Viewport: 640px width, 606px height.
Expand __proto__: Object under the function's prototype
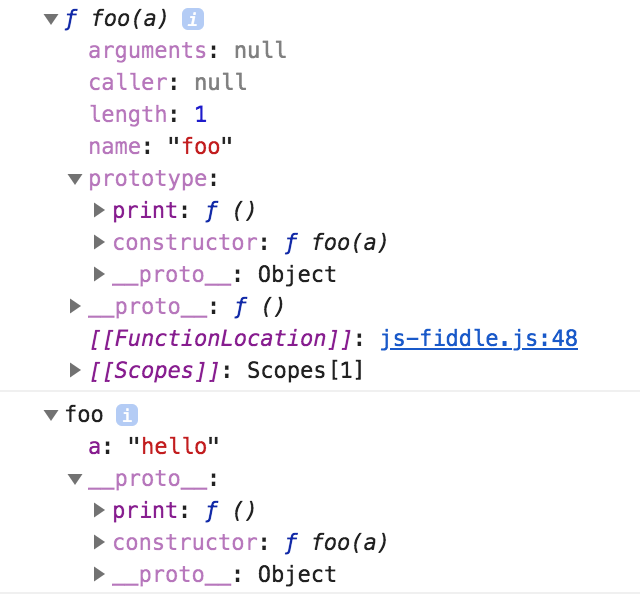[x=99, y=274]
